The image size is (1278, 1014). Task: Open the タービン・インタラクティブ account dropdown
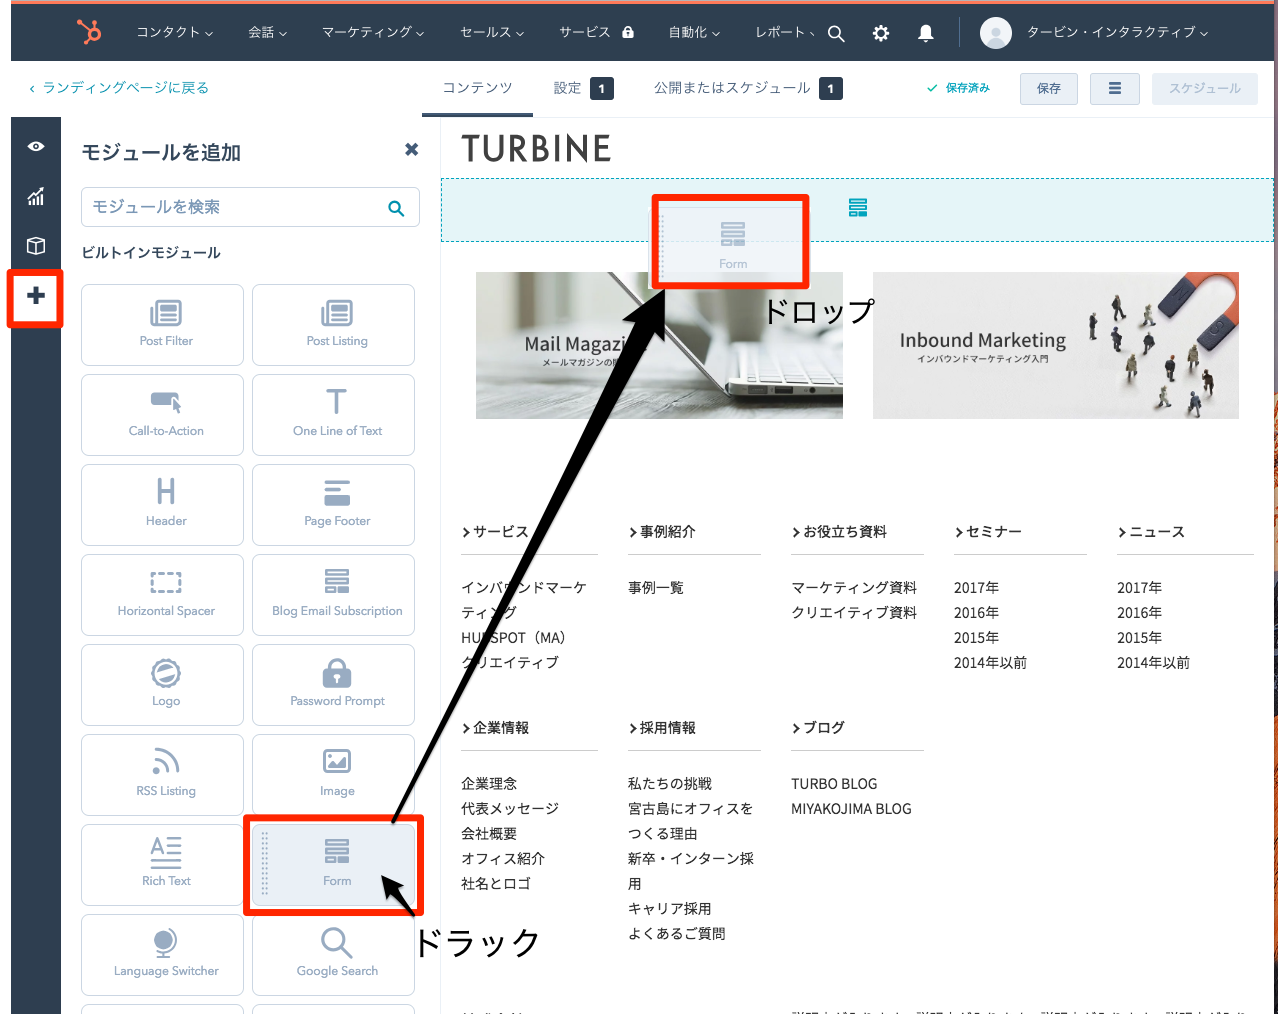[x=1116, y=33]
